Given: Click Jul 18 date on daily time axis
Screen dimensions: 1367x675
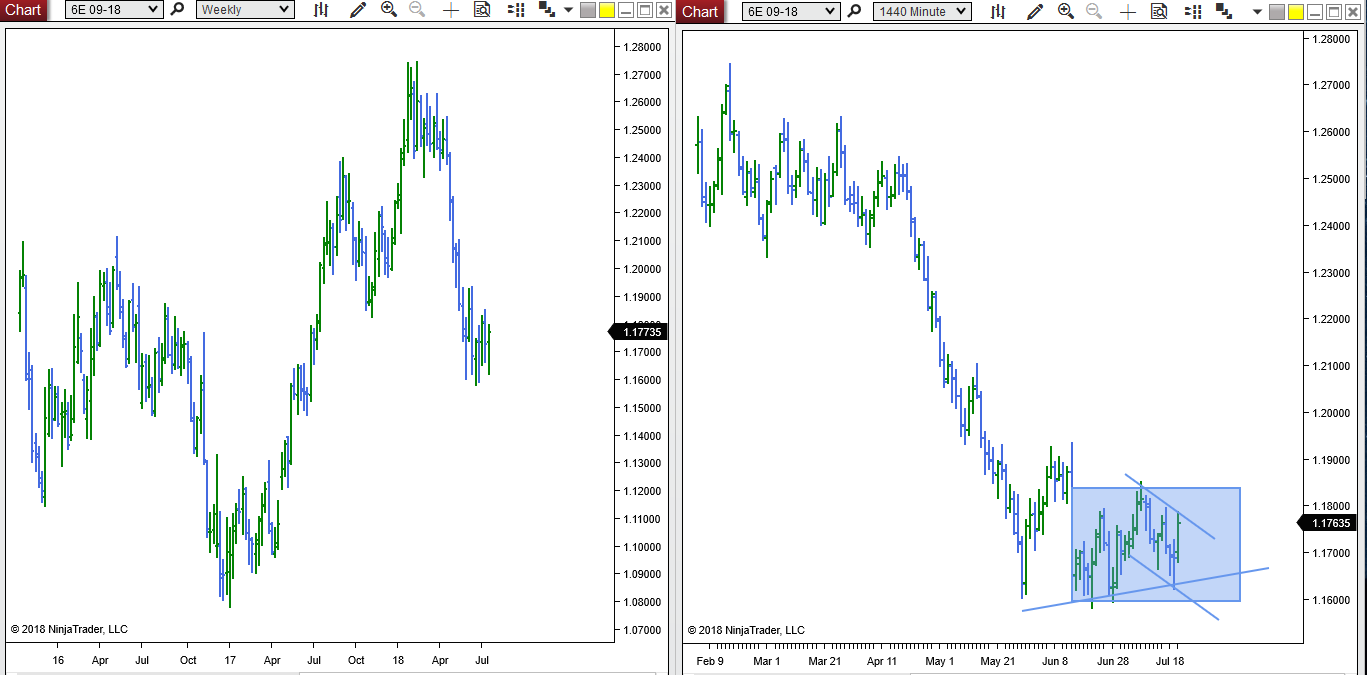Looking at the screenshot, I should click(1171, 661).
